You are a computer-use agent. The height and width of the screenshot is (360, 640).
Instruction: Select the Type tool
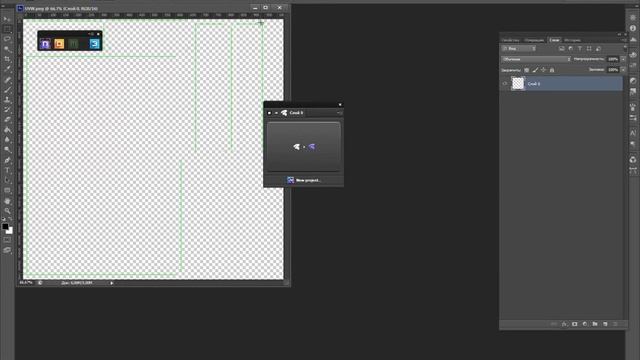(7, 170)
